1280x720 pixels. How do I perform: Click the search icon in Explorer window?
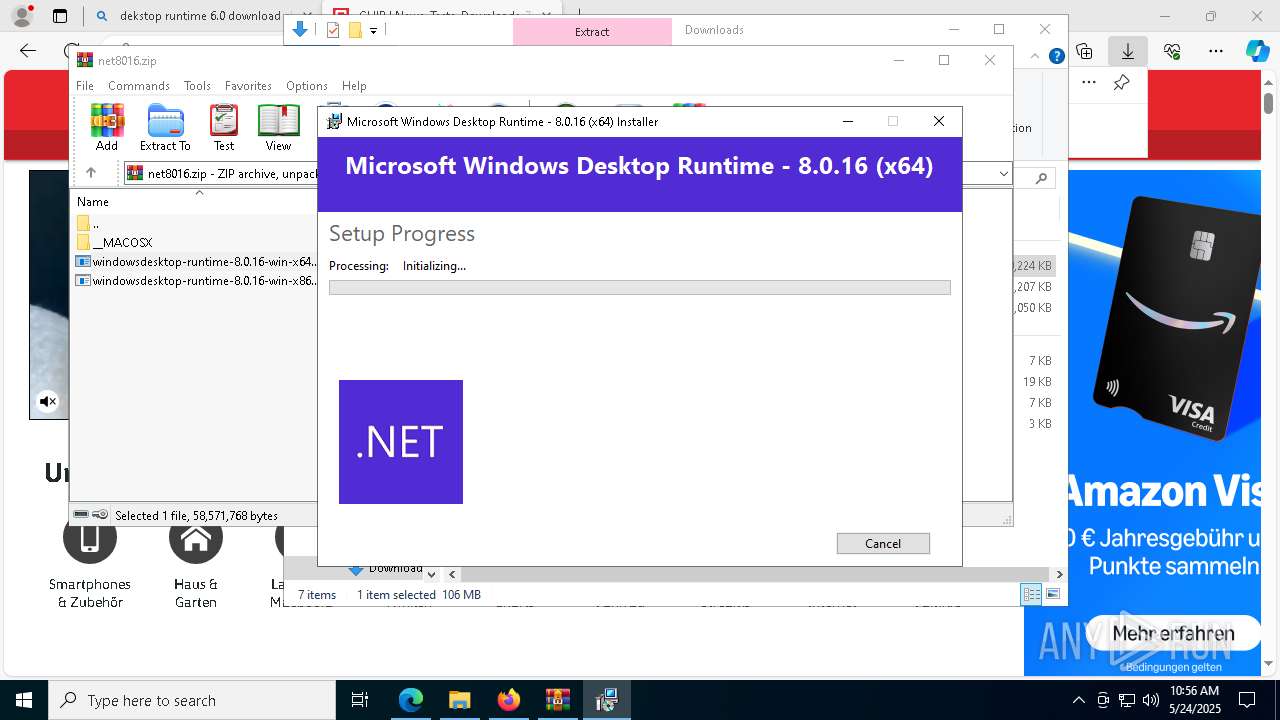point(1041,178)
